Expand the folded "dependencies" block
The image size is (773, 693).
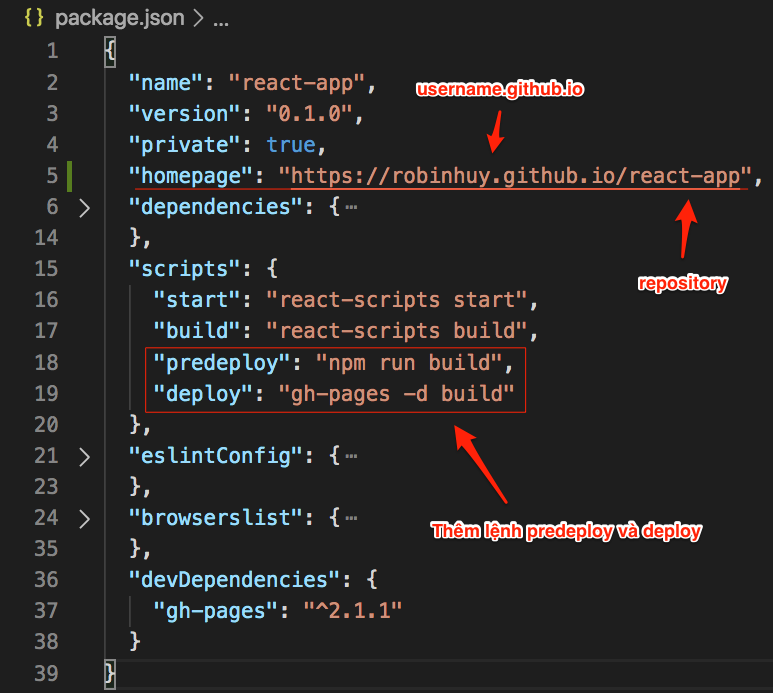click(x=85, y=208)
